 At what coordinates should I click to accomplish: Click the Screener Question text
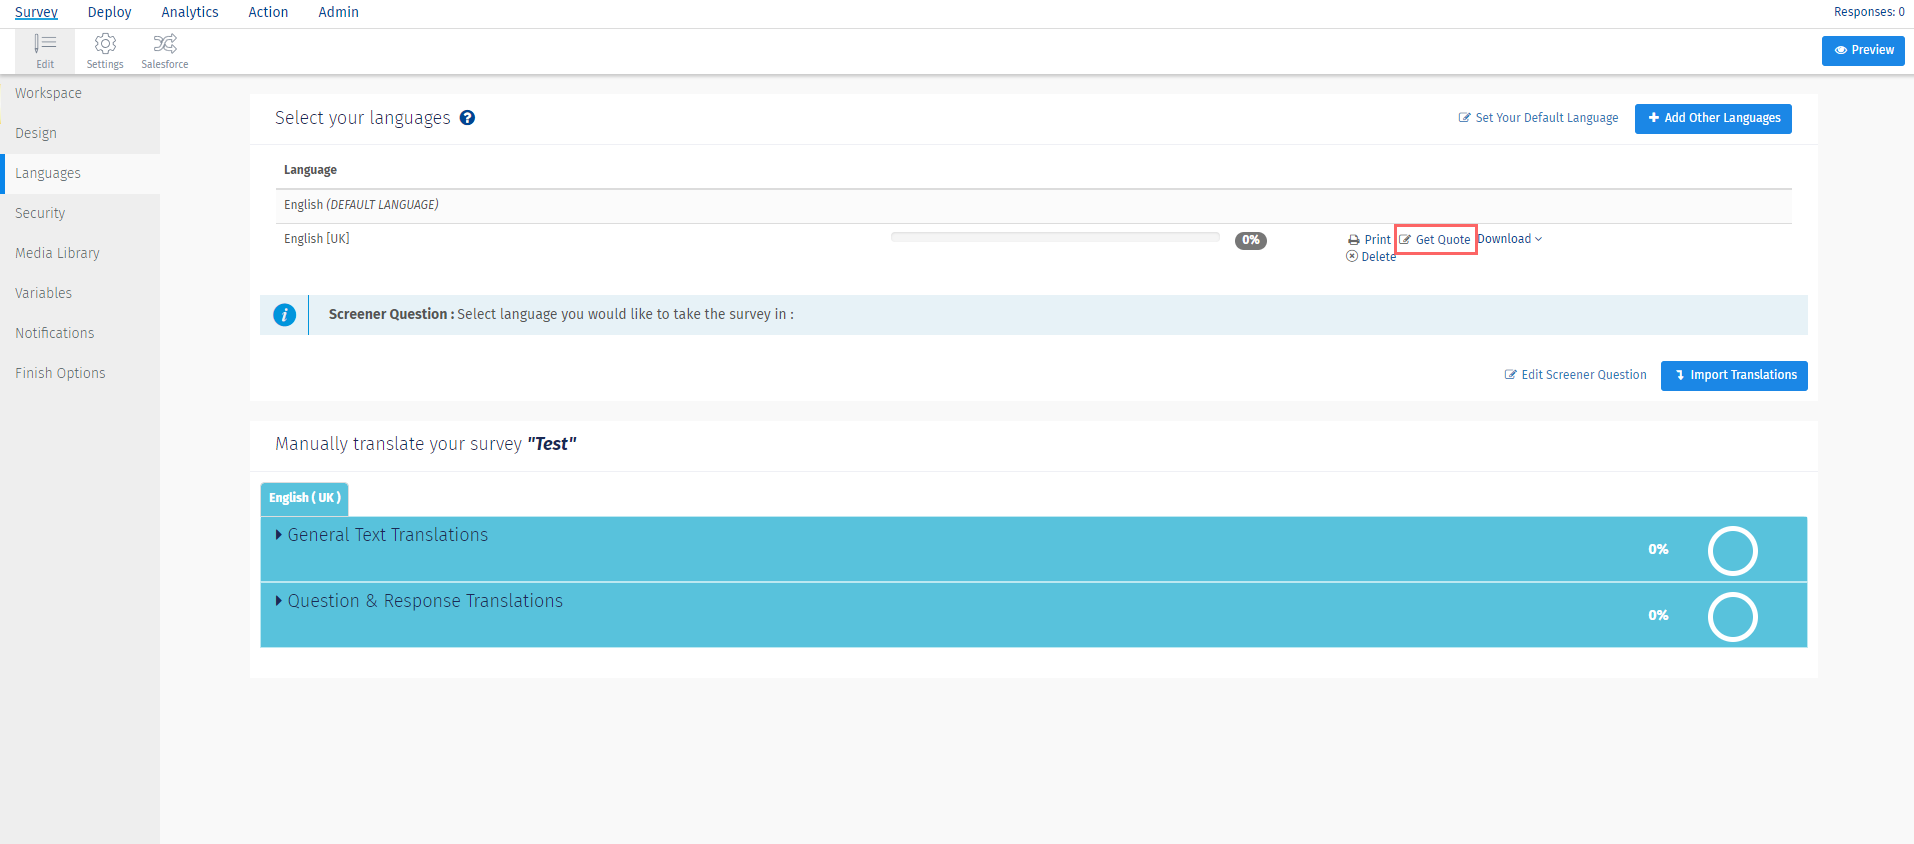click(561, 314)
